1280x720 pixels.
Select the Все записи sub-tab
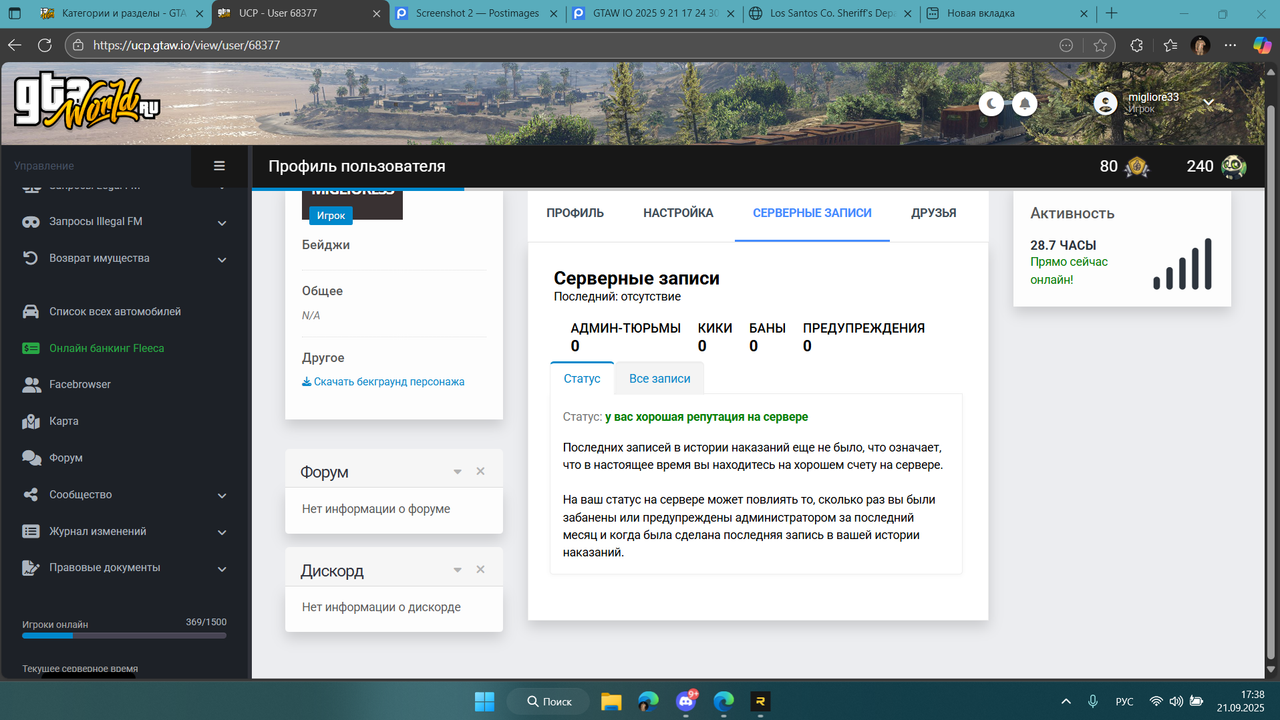click(660, 379)
